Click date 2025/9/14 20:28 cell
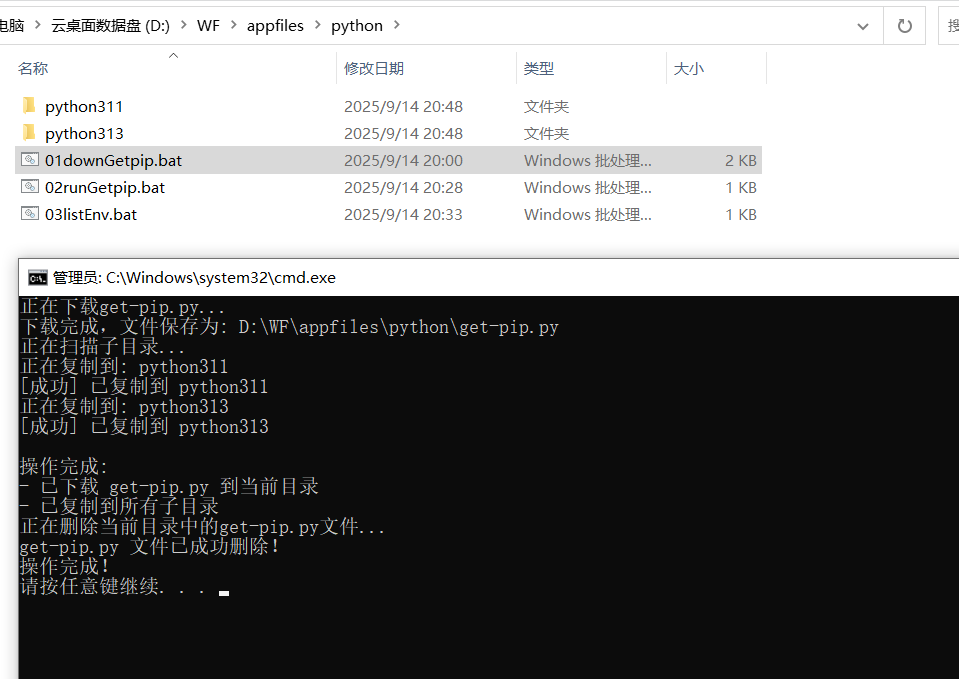The height and width of the screenshot is (679, 959). (x=403, y=187)
